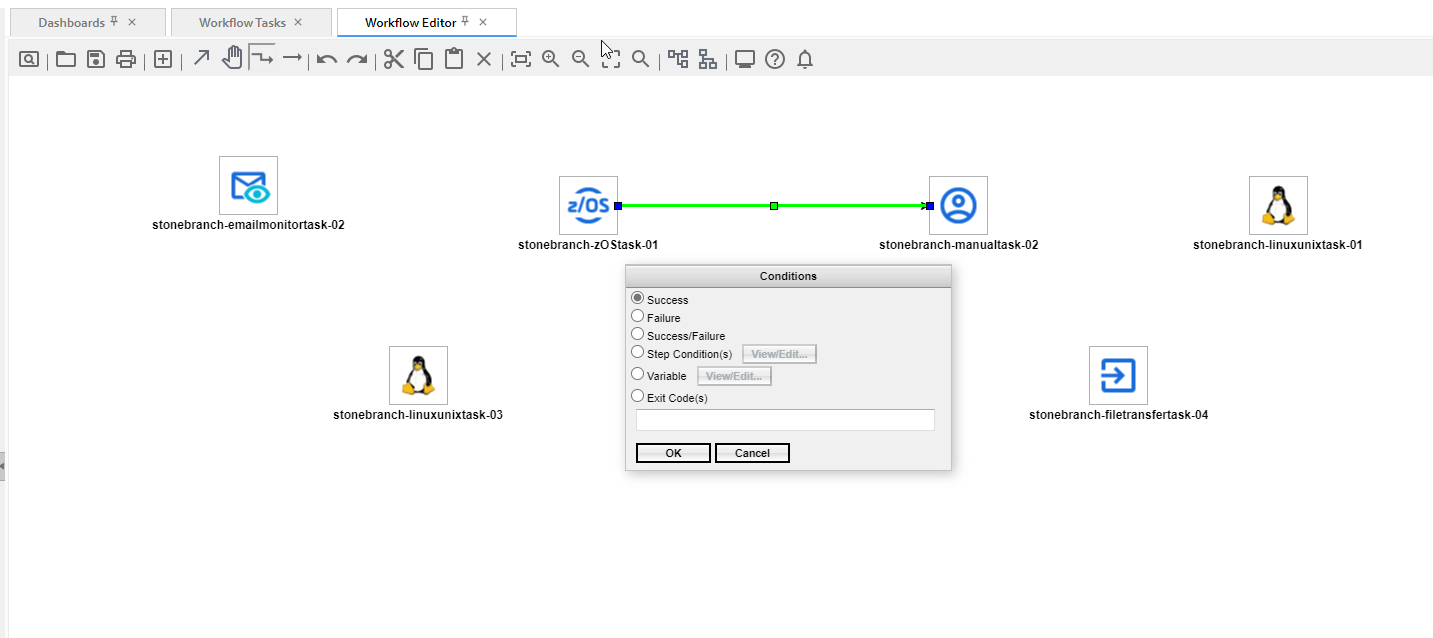The image size is (1433, 638).
Task: Close the Workflow Editor tab
Action: click(484, 22)
